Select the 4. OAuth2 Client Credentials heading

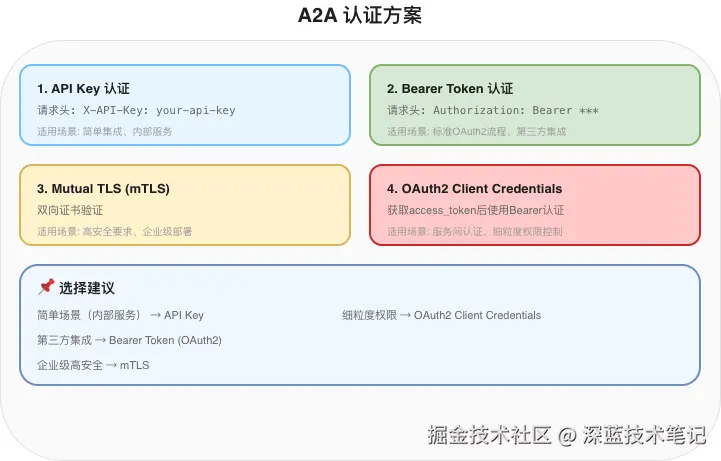click(x=475, y=189)
